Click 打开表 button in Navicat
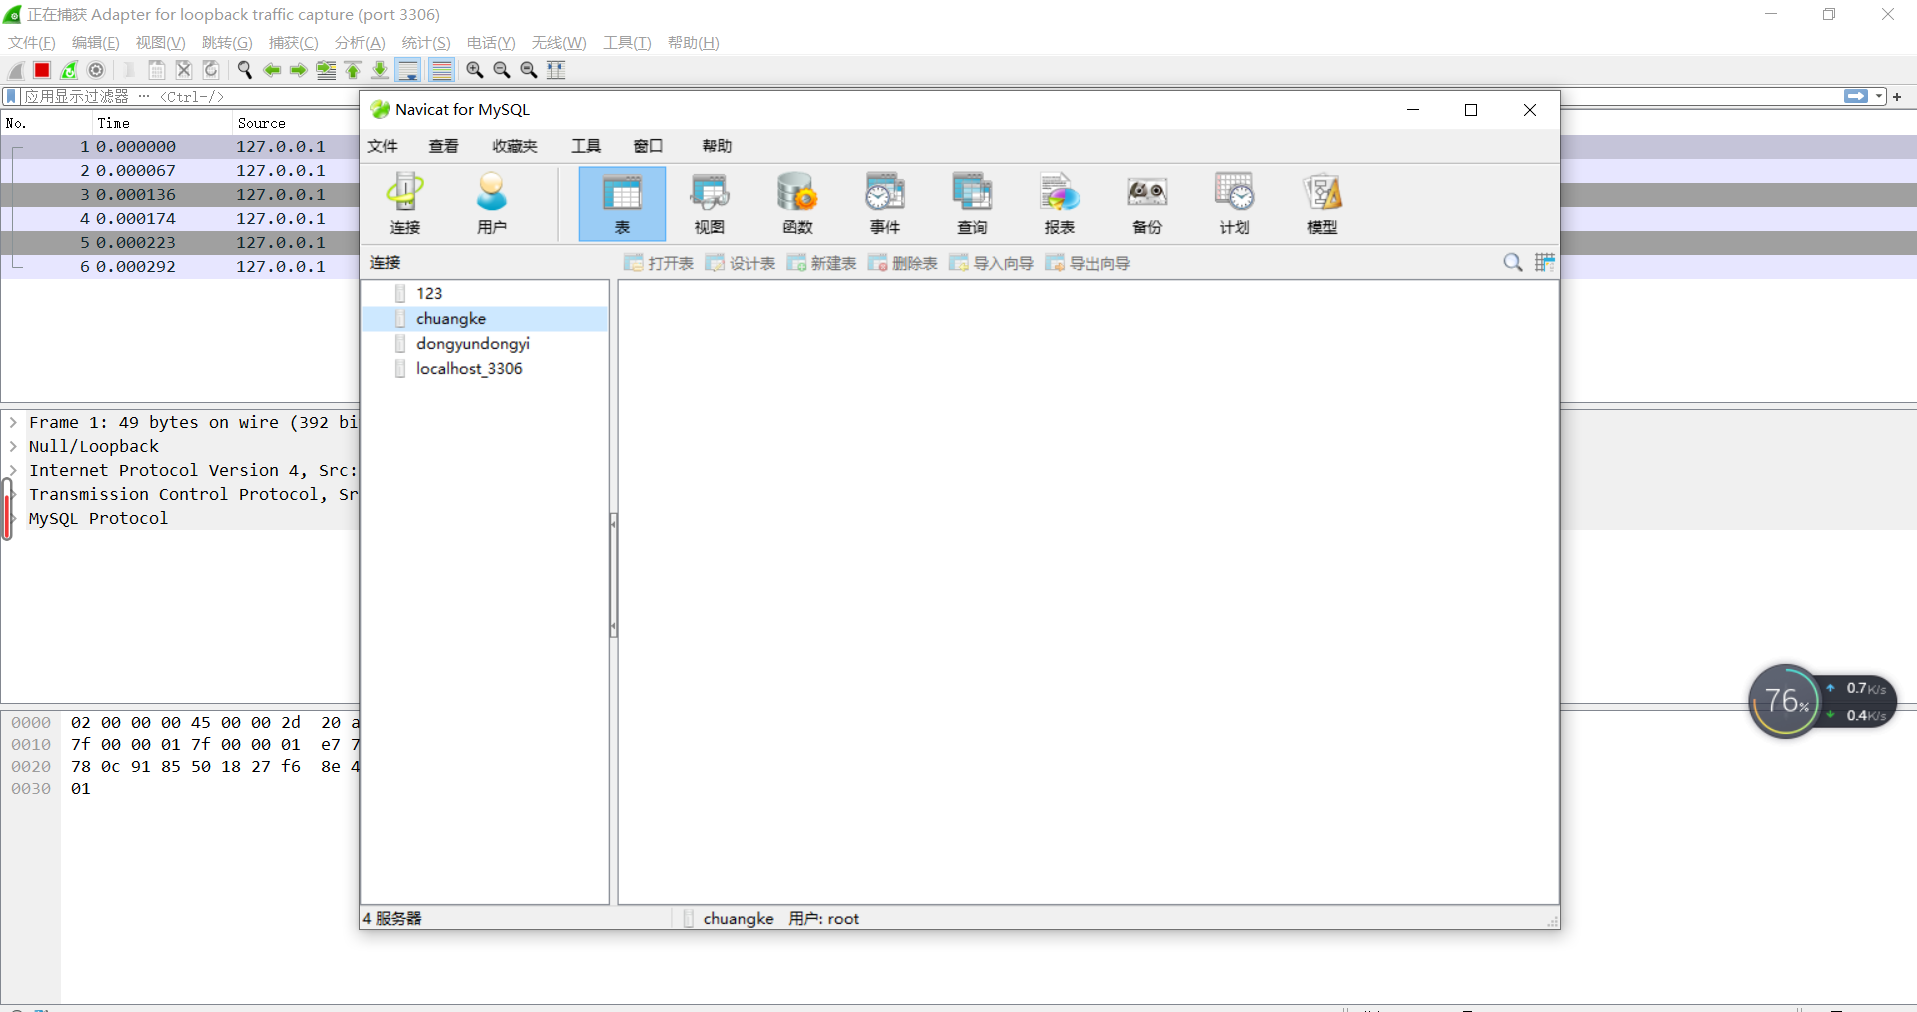1917x1012 pixels. [x=659, y=263]
